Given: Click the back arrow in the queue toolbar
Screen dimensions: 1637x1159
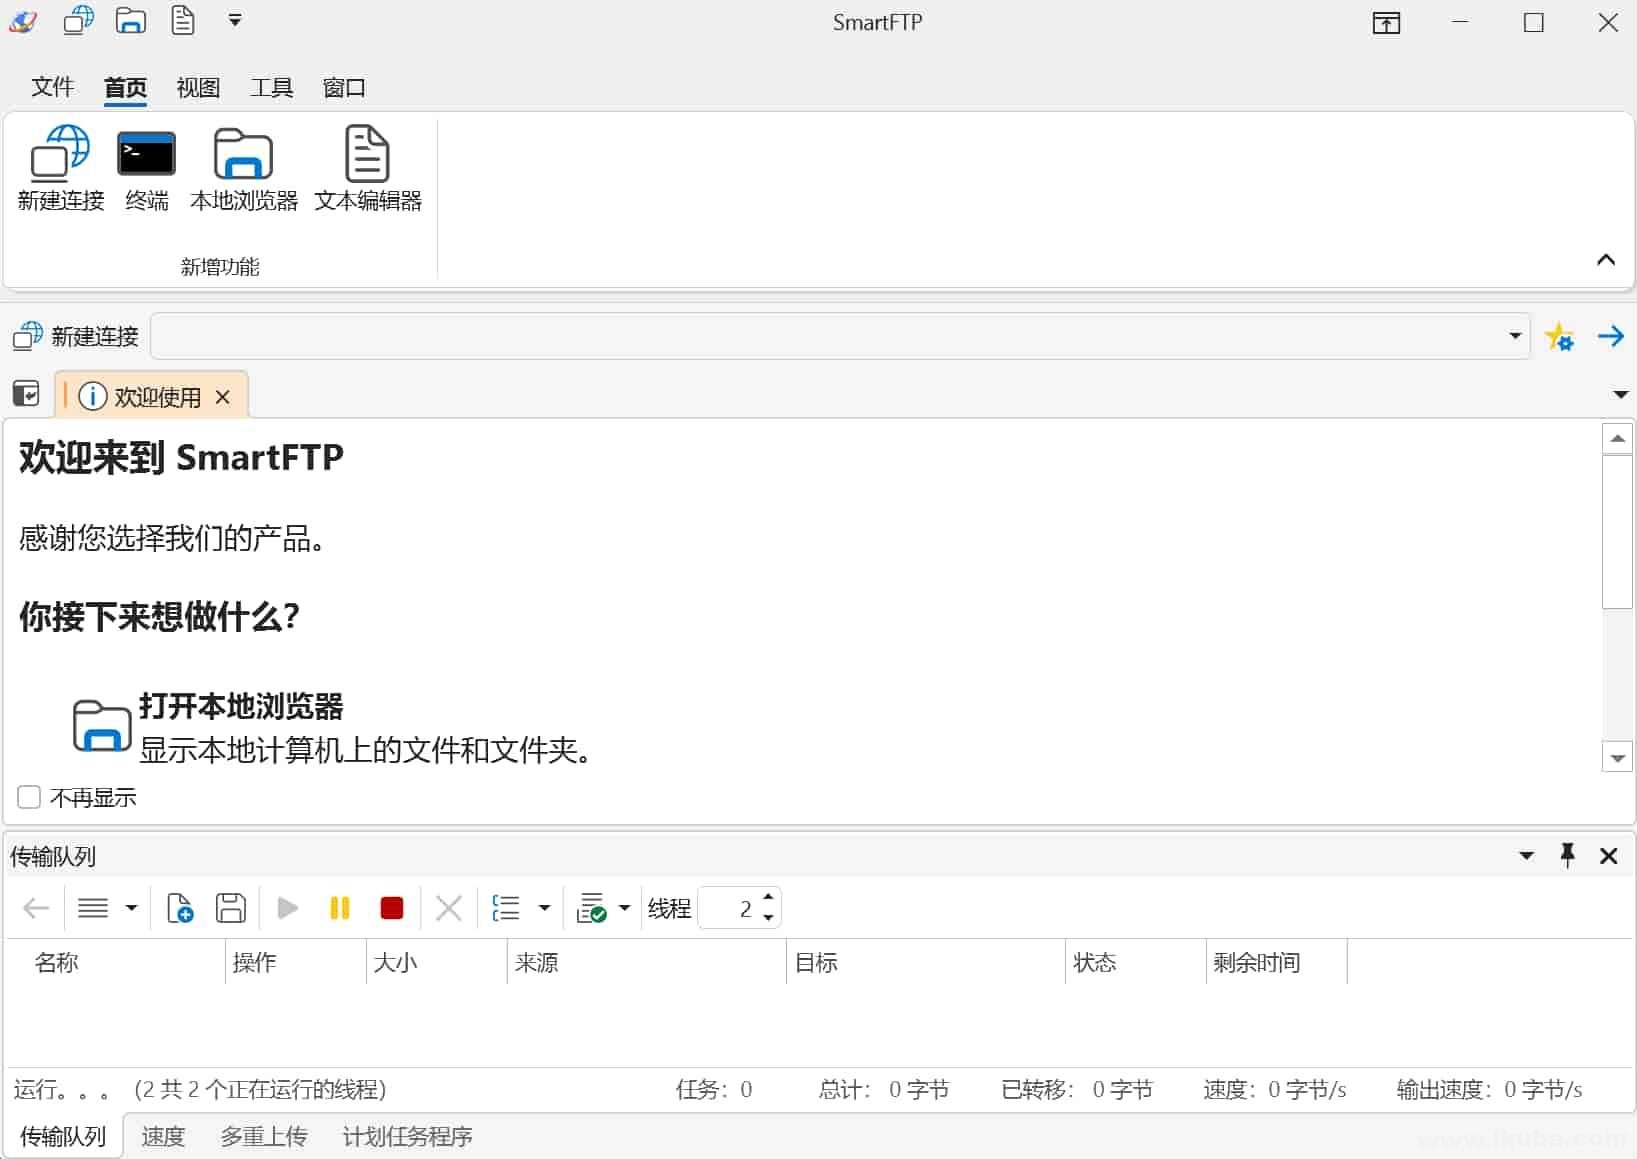Looking at the screenshot, I should click(36, 908).
